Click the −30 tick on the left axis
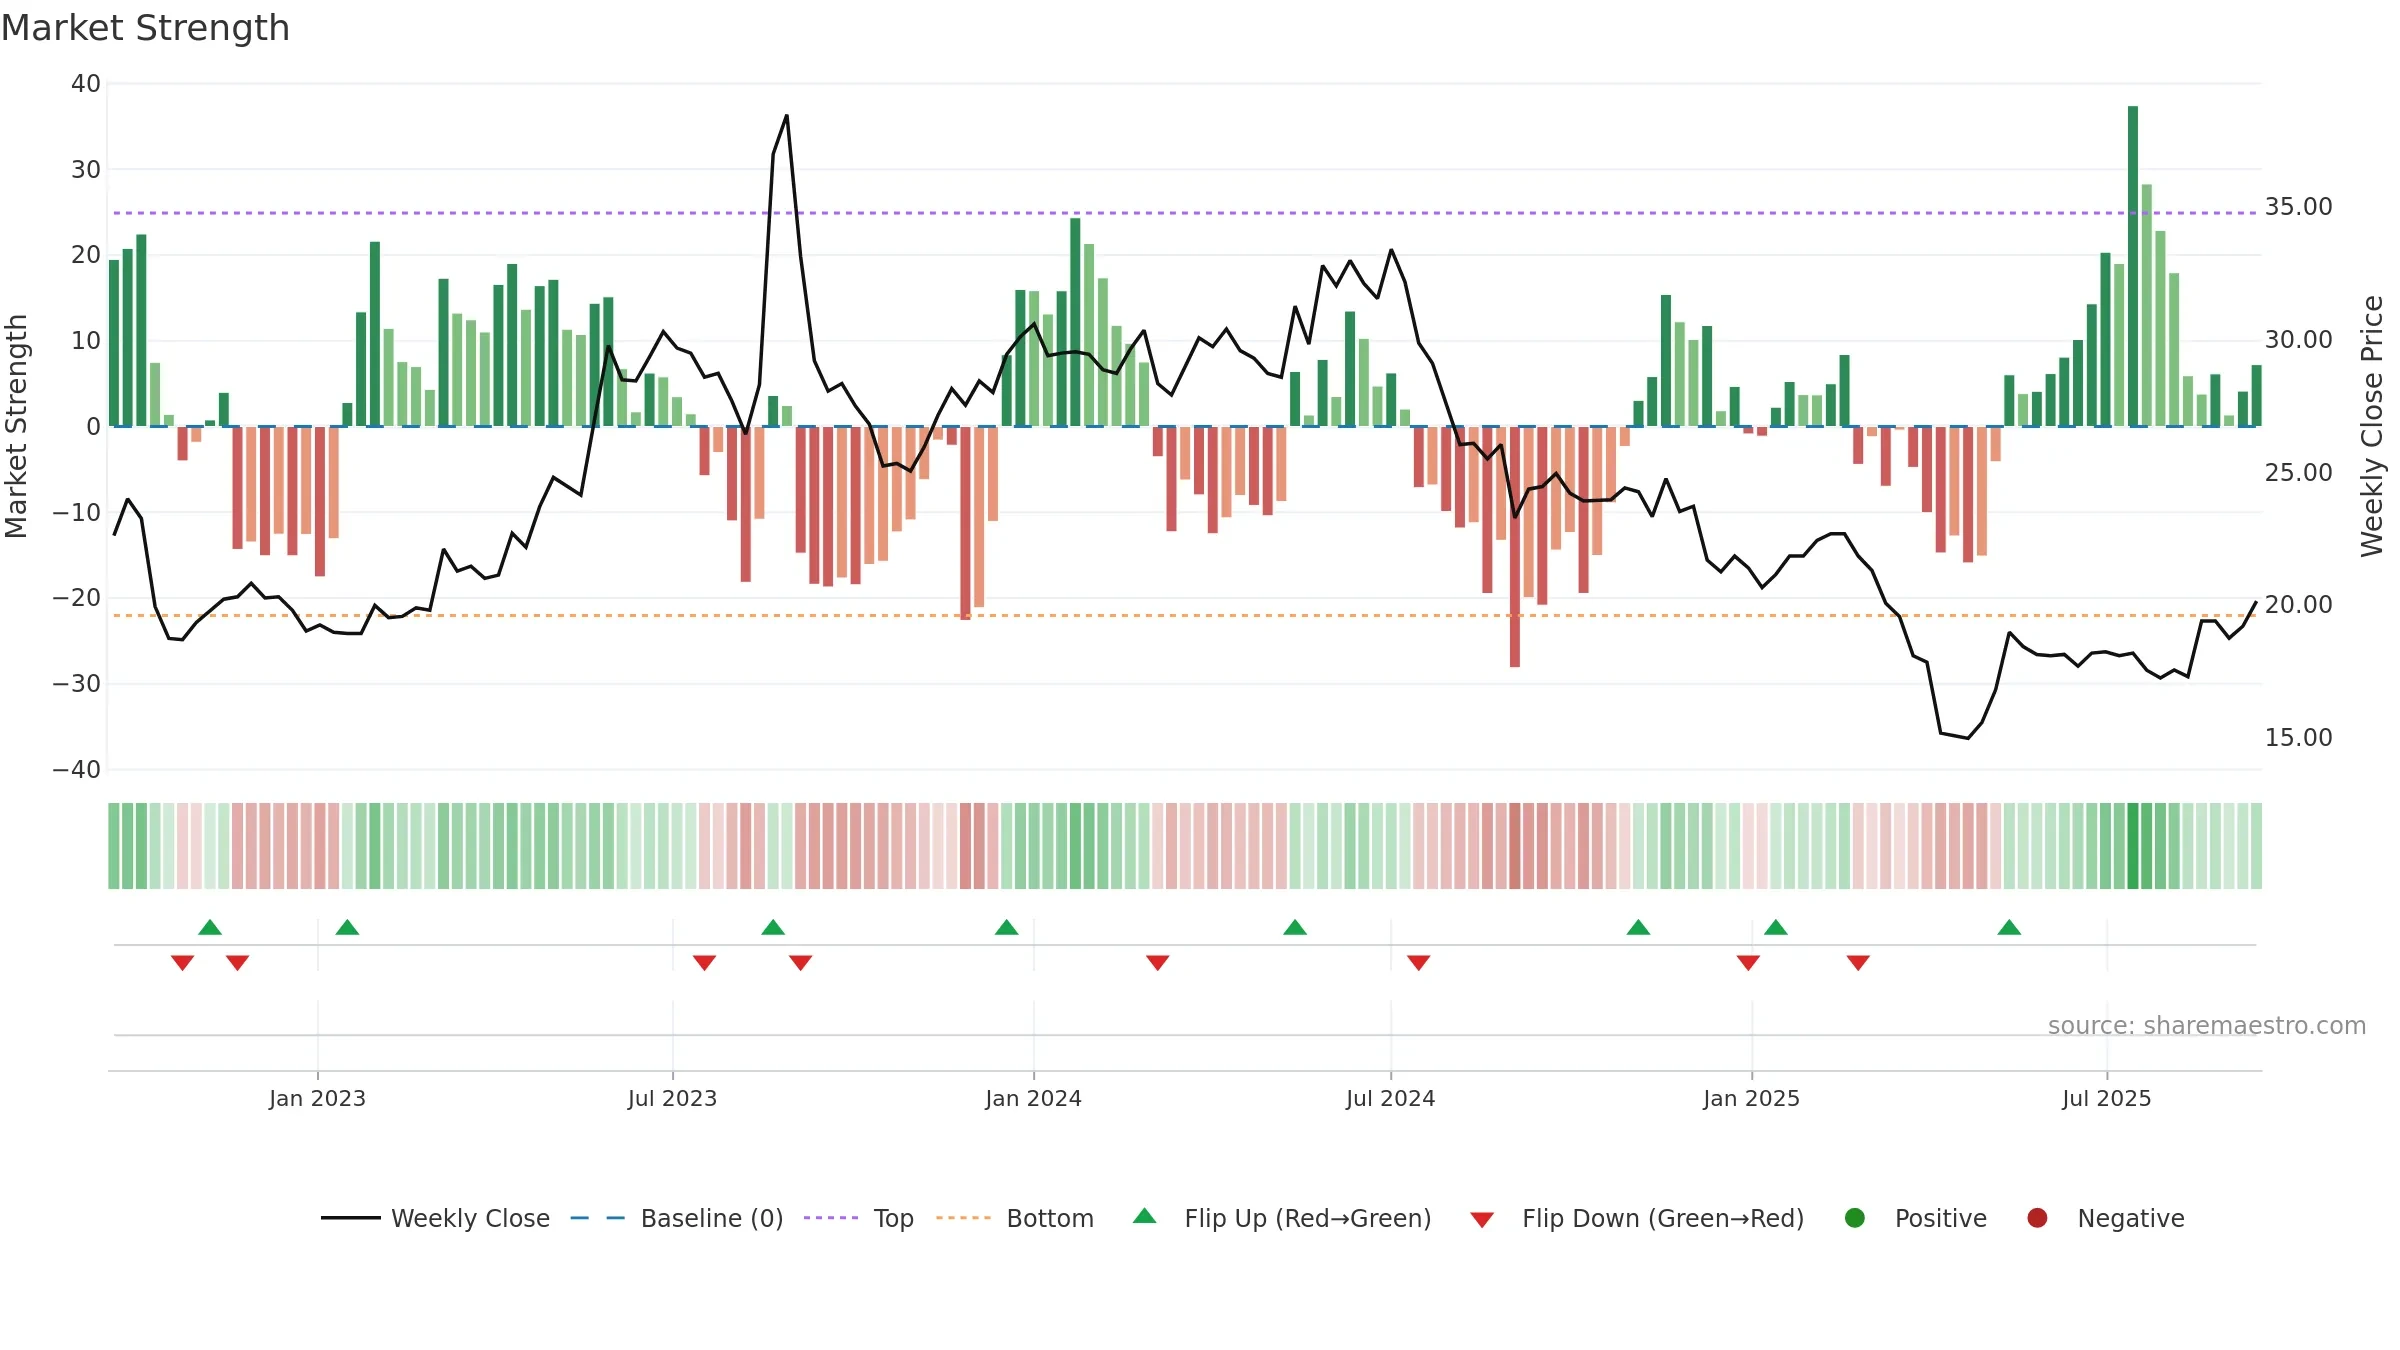The width and height of the screenshot is (2400, 1350). 77,684
